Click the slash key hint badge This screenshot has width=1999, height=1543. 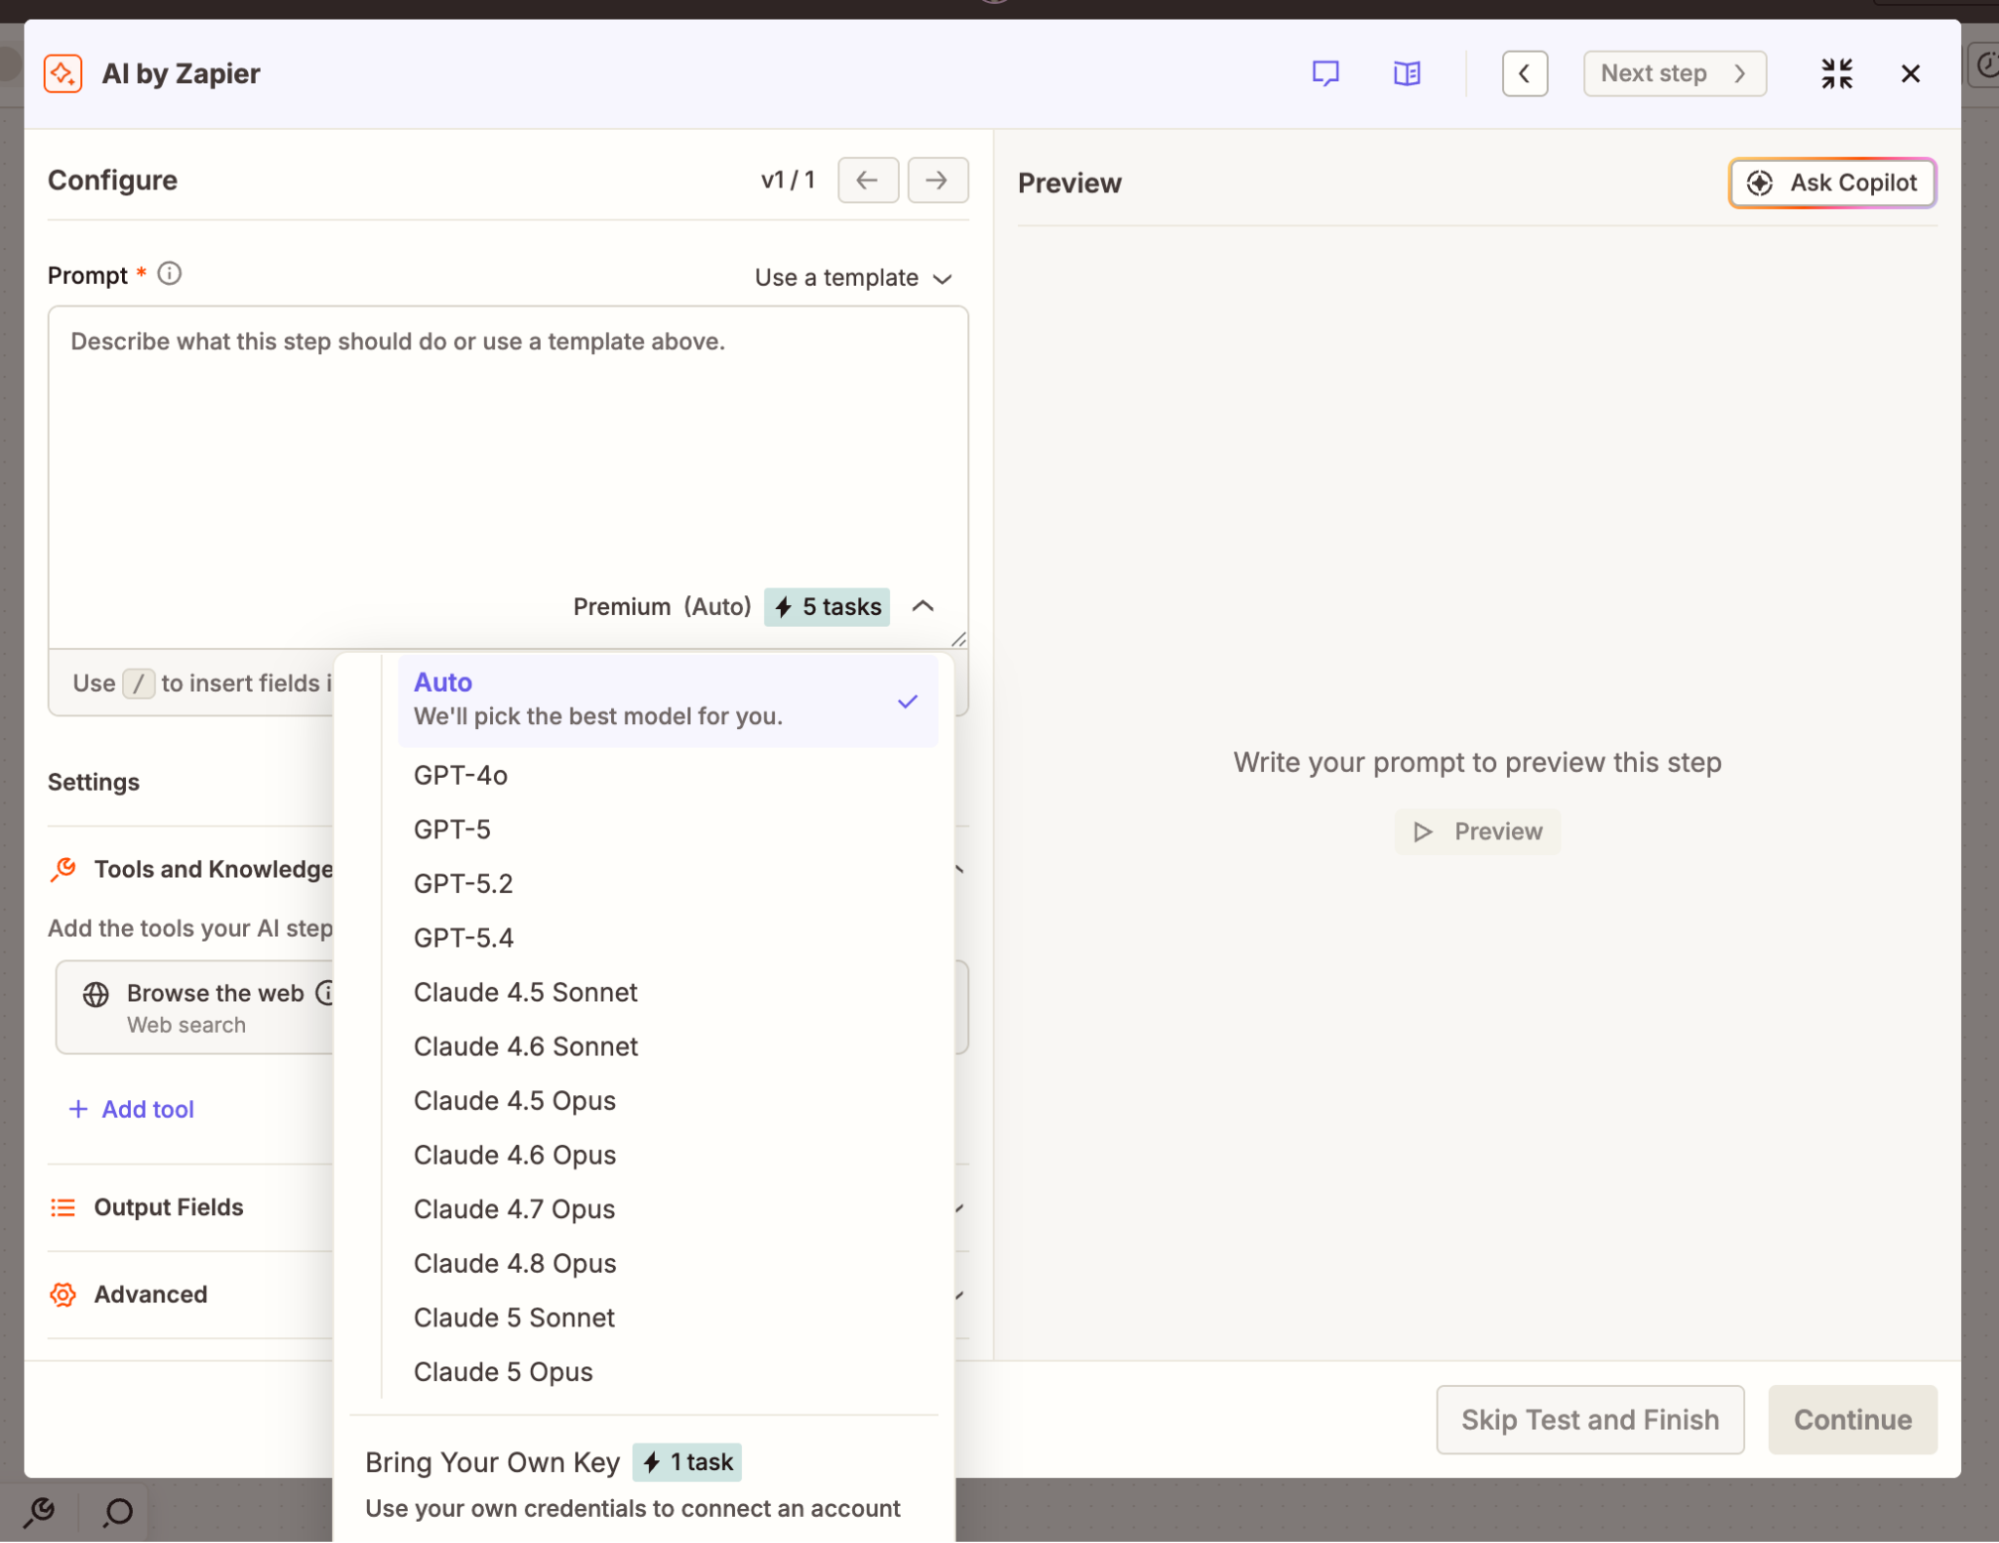pos(138,684)
